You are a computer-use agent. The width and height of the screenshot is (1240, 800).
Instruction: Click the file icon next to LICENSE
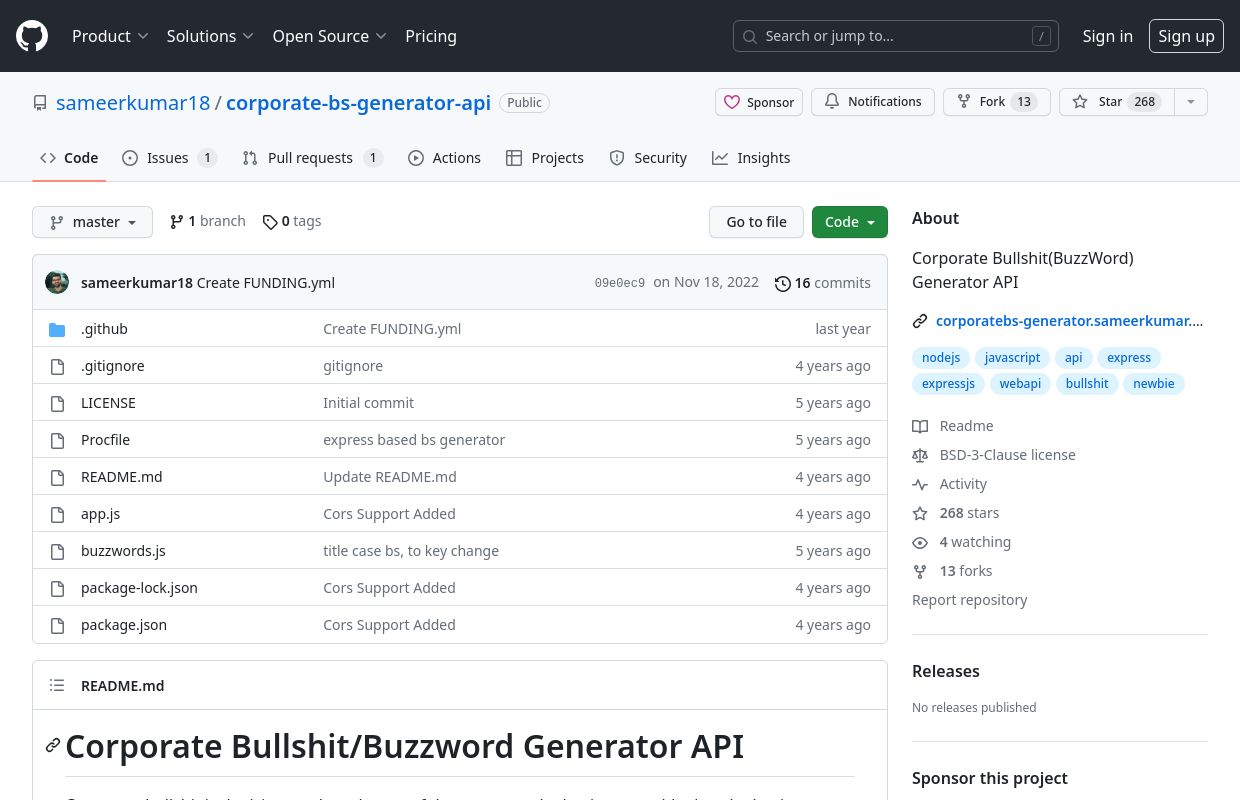point(57,403)
